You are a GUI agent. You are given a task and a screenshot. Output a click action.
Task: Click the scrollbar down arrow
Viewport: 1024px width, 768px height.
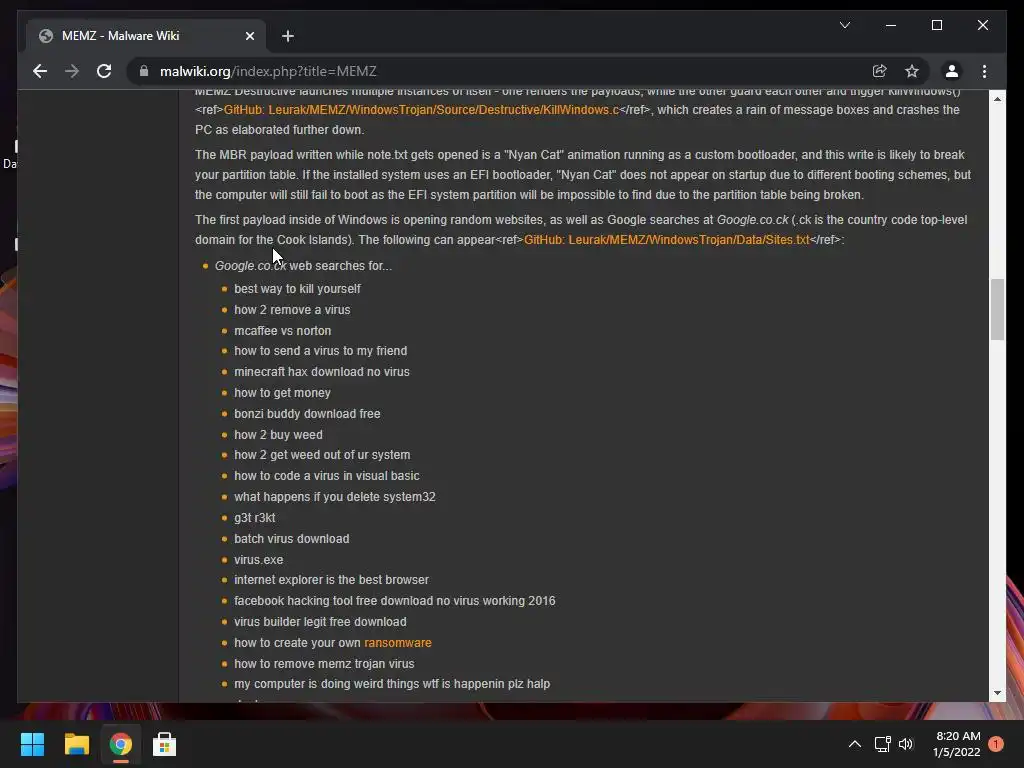coord(997,693)
